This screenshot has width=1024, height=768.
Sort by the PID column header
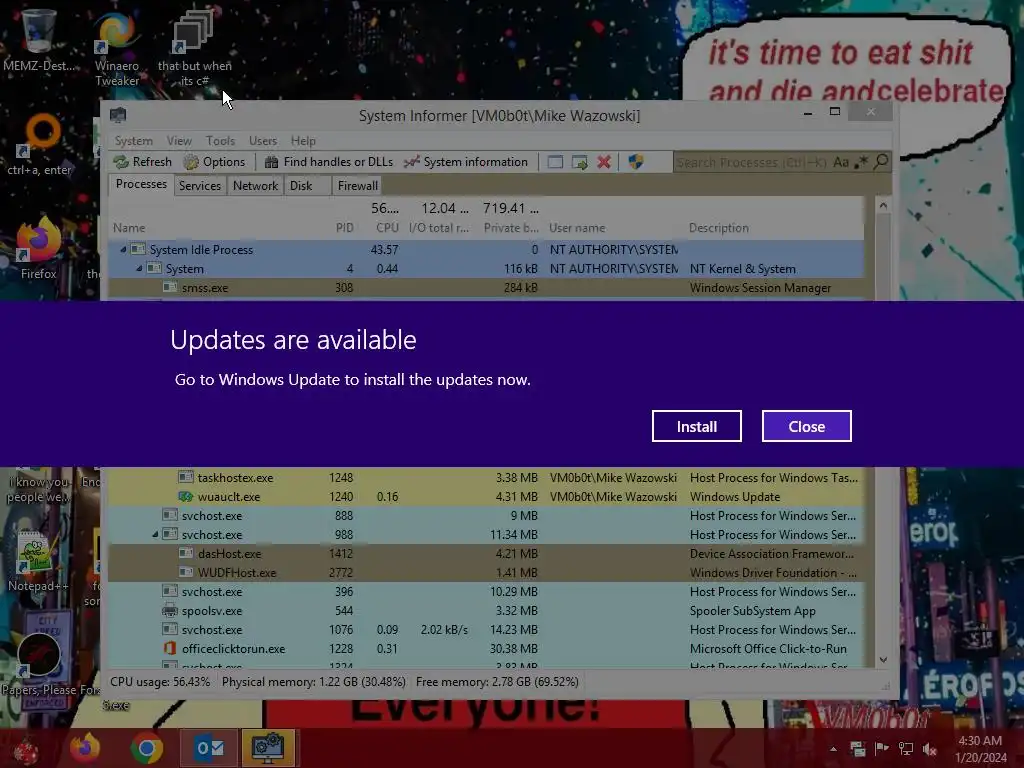(344, 228)
